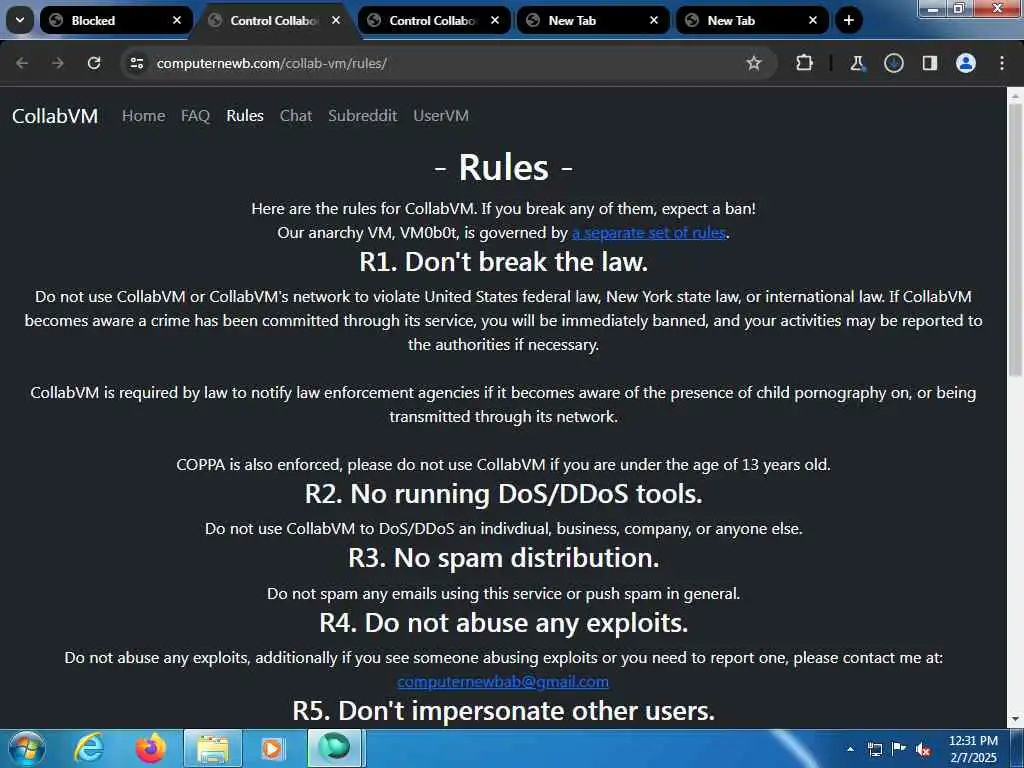
Task: Open the network tray icon
Action: [x=875, y=749]
